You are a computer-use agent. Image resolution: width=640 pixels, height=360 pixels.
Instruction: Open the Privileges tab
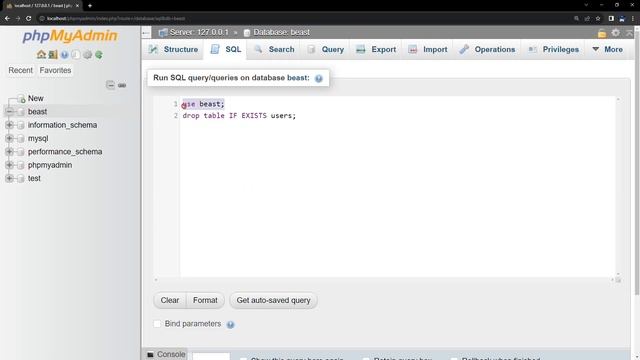(554, 49)
